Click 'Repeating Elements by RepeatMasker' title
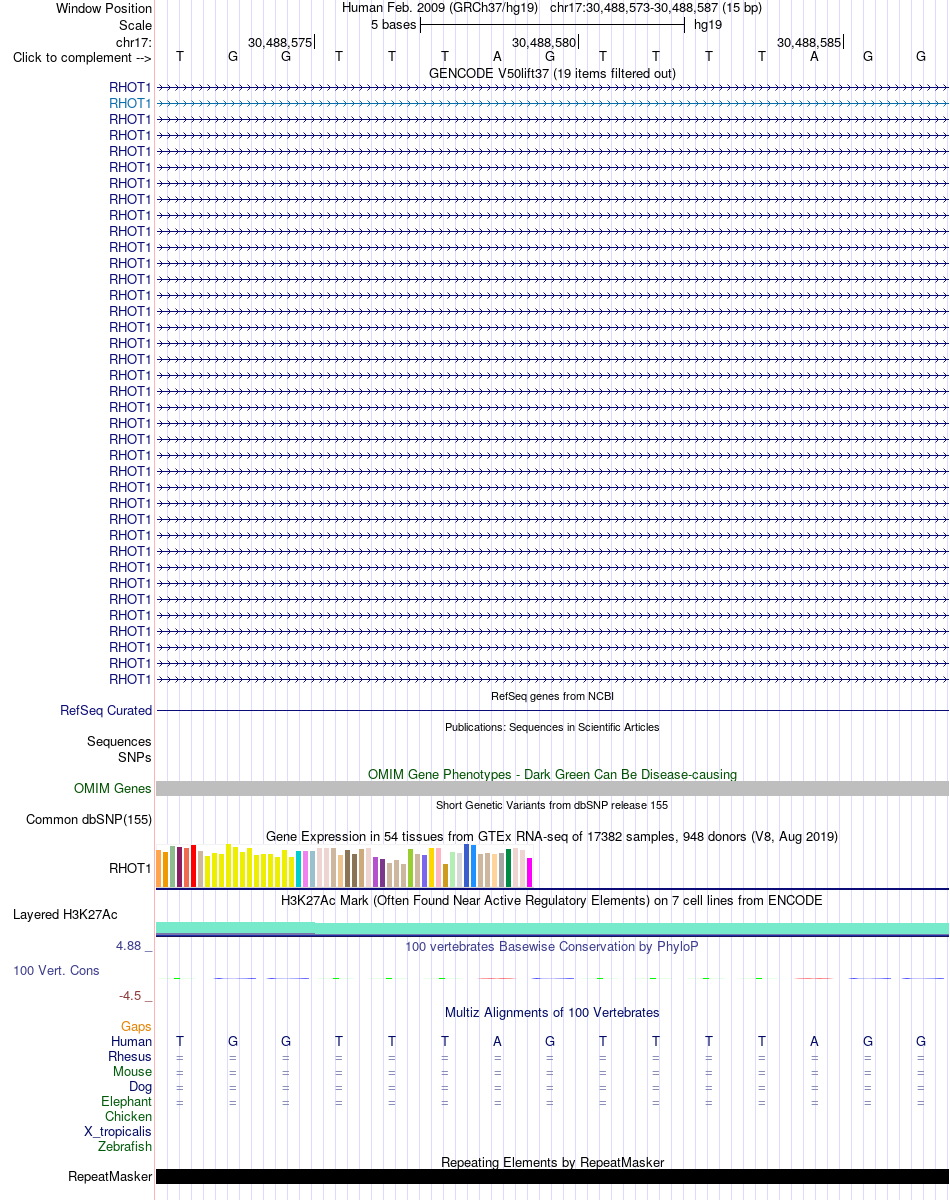 (552, 1162)
